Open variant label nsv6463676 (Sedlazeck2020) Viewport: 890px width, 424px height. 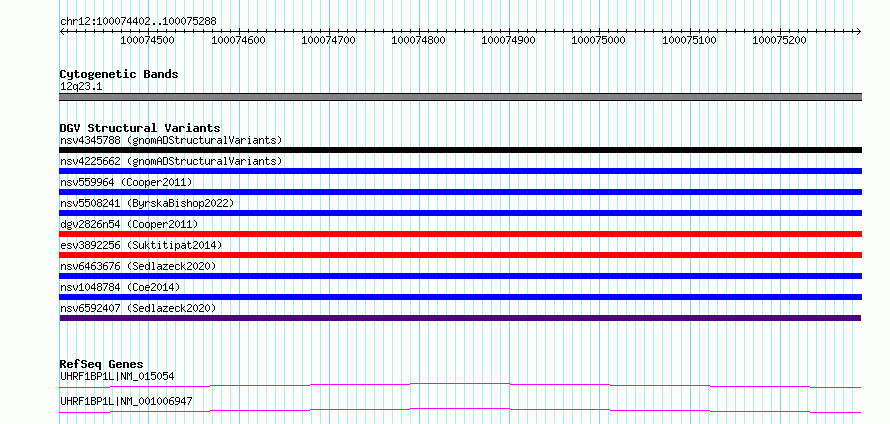click(x=138, y=266)
